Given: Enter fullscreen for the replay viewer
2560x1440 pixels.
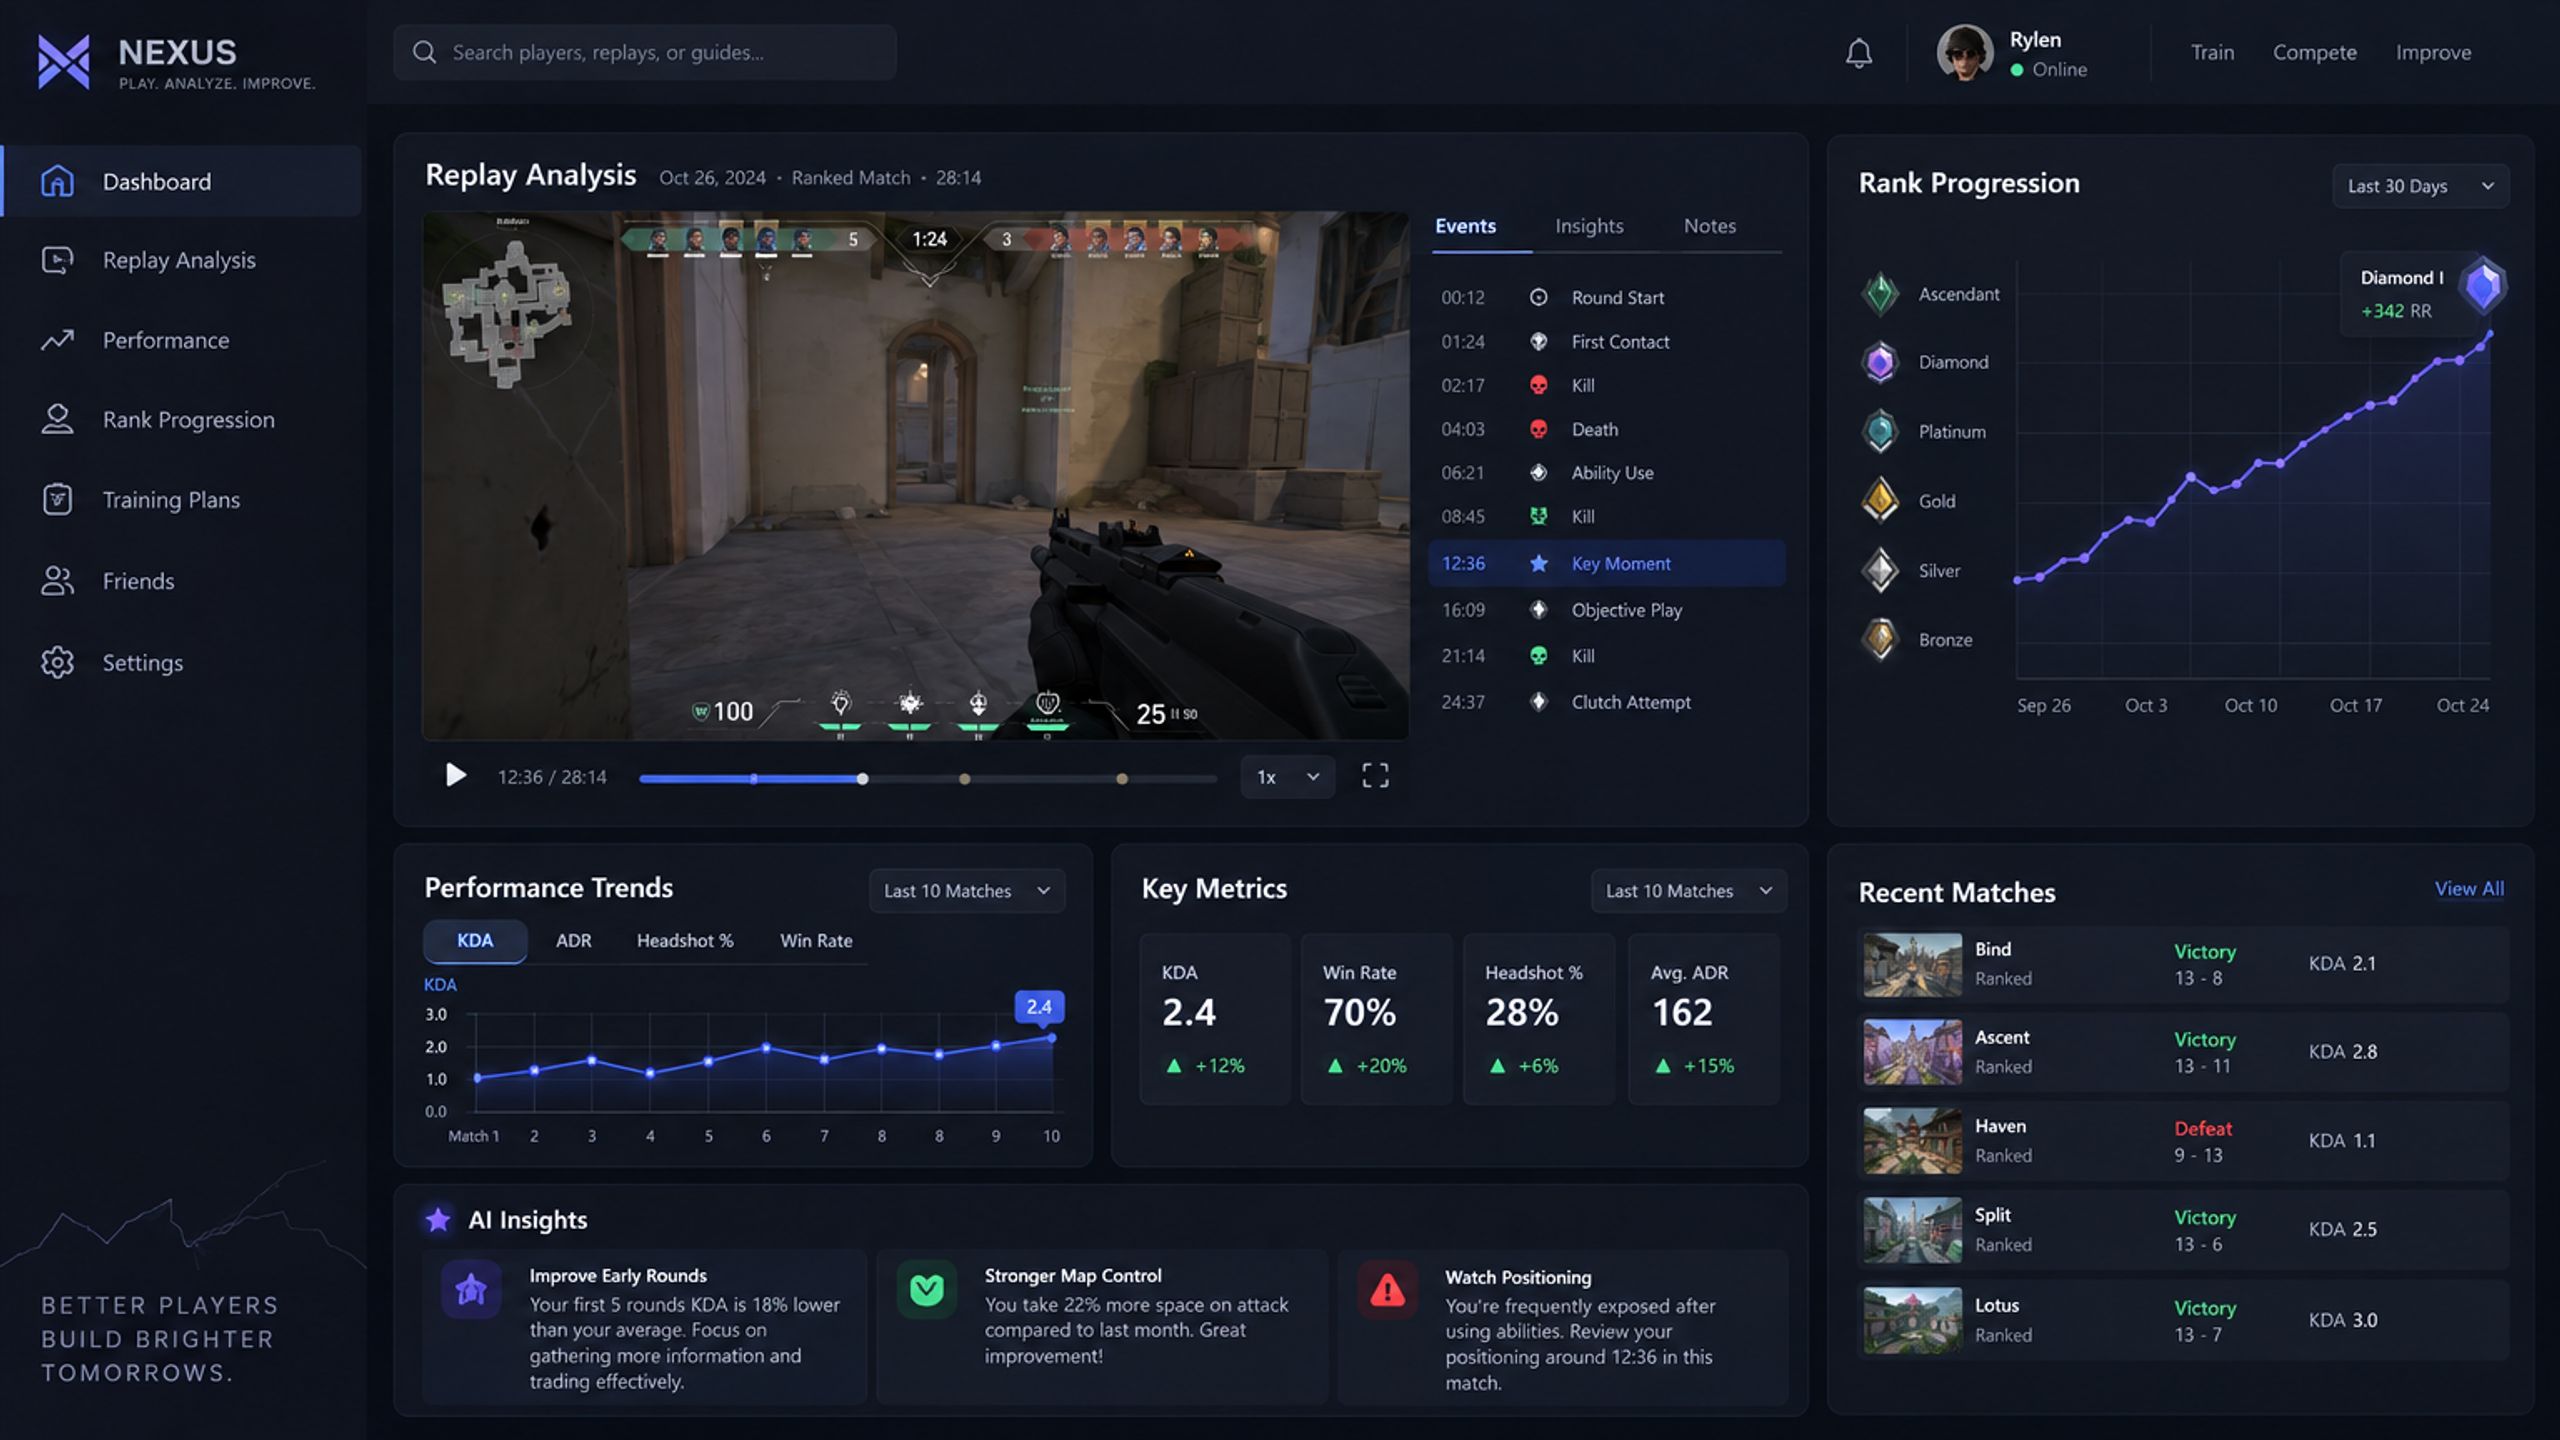Looking at the screenshot, I should (1375, 776).
